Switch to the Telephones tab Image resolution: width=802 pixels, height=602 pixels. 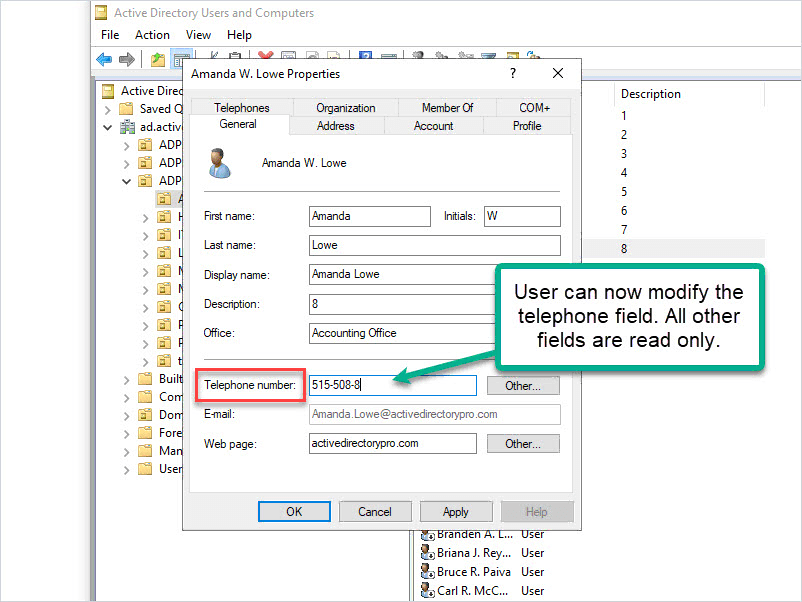point(240,107)
